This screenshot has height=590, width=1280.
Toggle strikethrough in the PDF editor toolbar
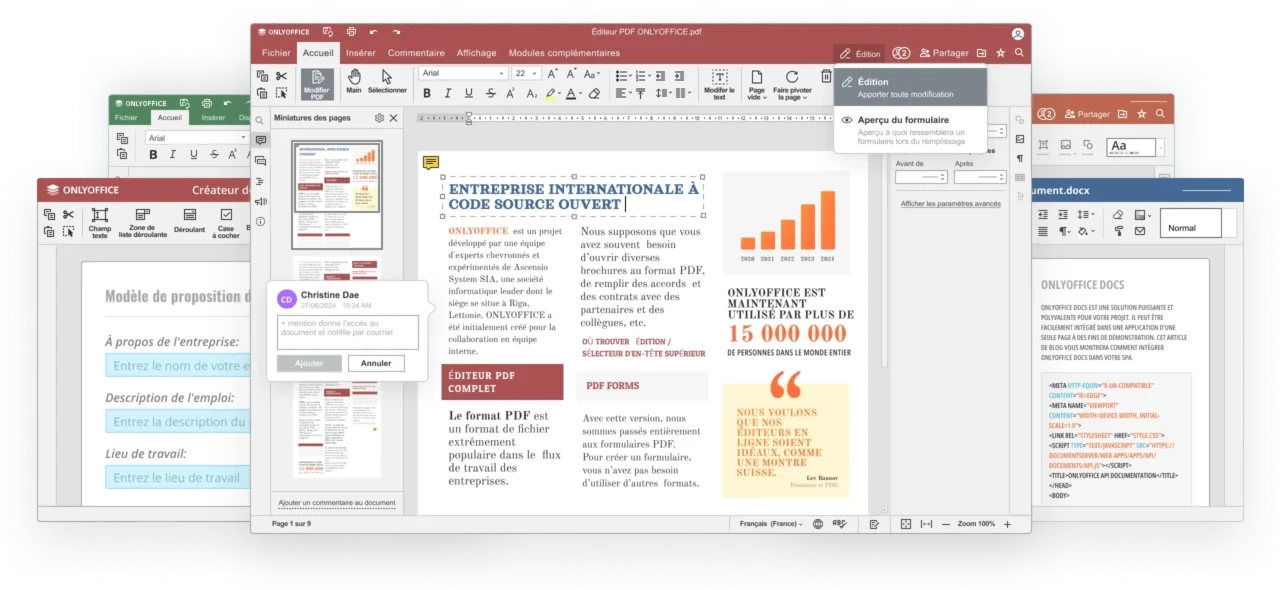[490, 94]
